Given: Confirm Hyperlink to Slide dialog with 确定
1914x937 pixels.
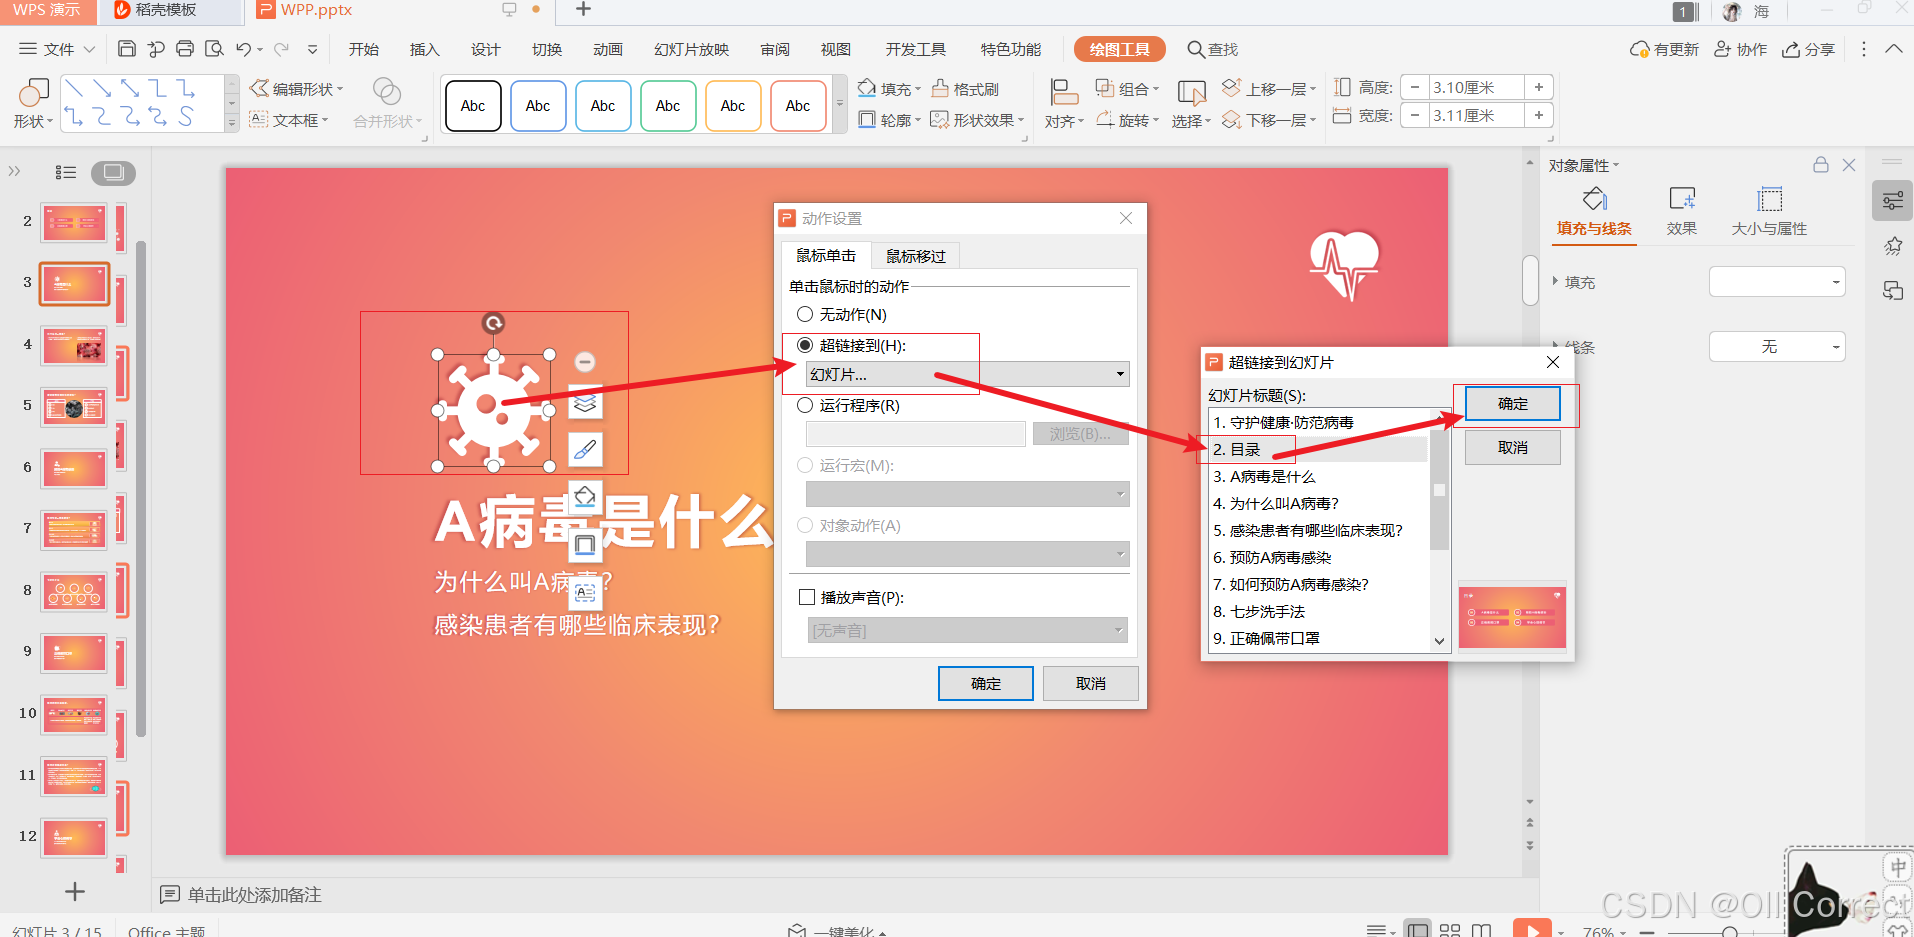Looking at the screenshot, I should point(1513,404).
